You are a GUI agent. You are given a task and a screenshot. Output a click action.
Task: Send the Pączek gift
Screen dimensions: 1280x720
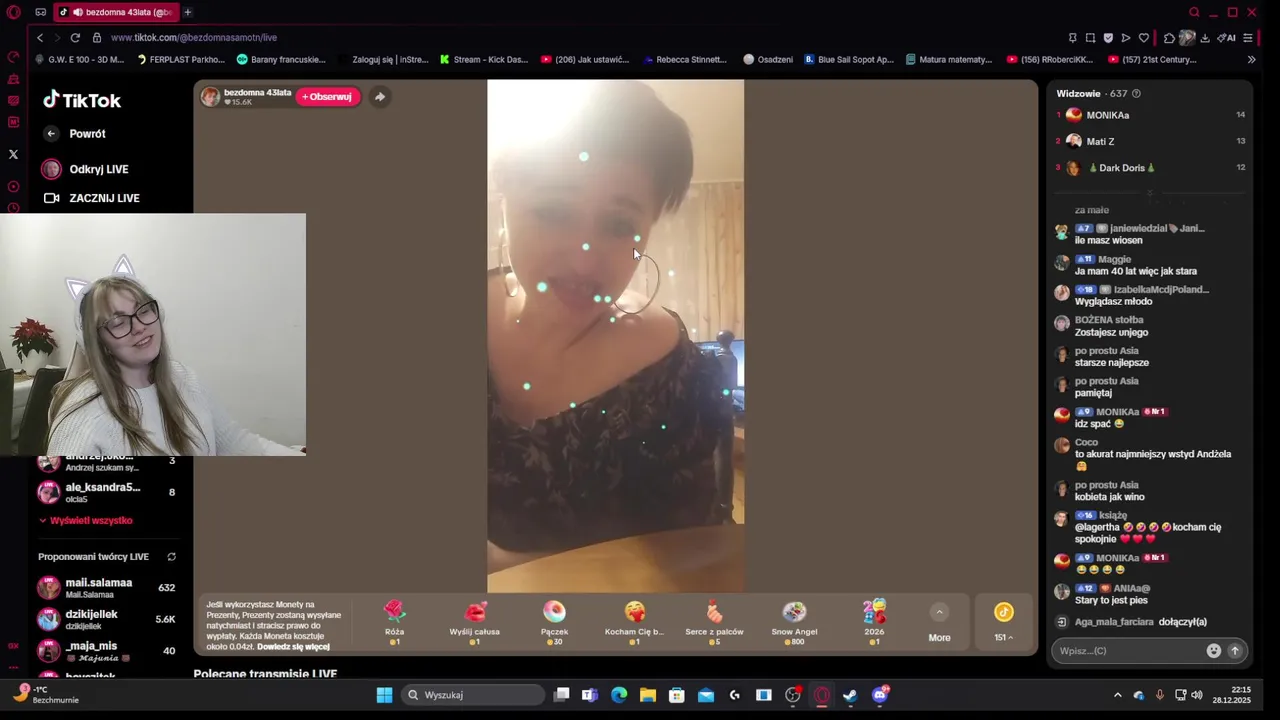click(554, 621)
